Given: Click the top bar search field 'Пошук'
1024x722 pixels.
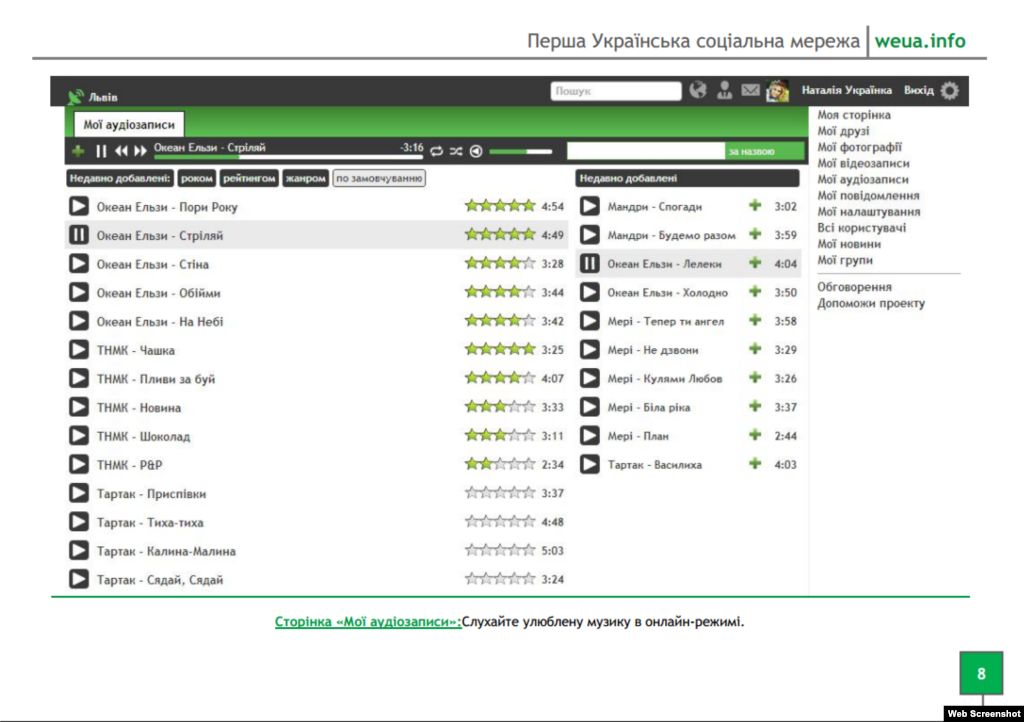Looking at the screenshot, I should pyautogui.click(x=615, y=91).
